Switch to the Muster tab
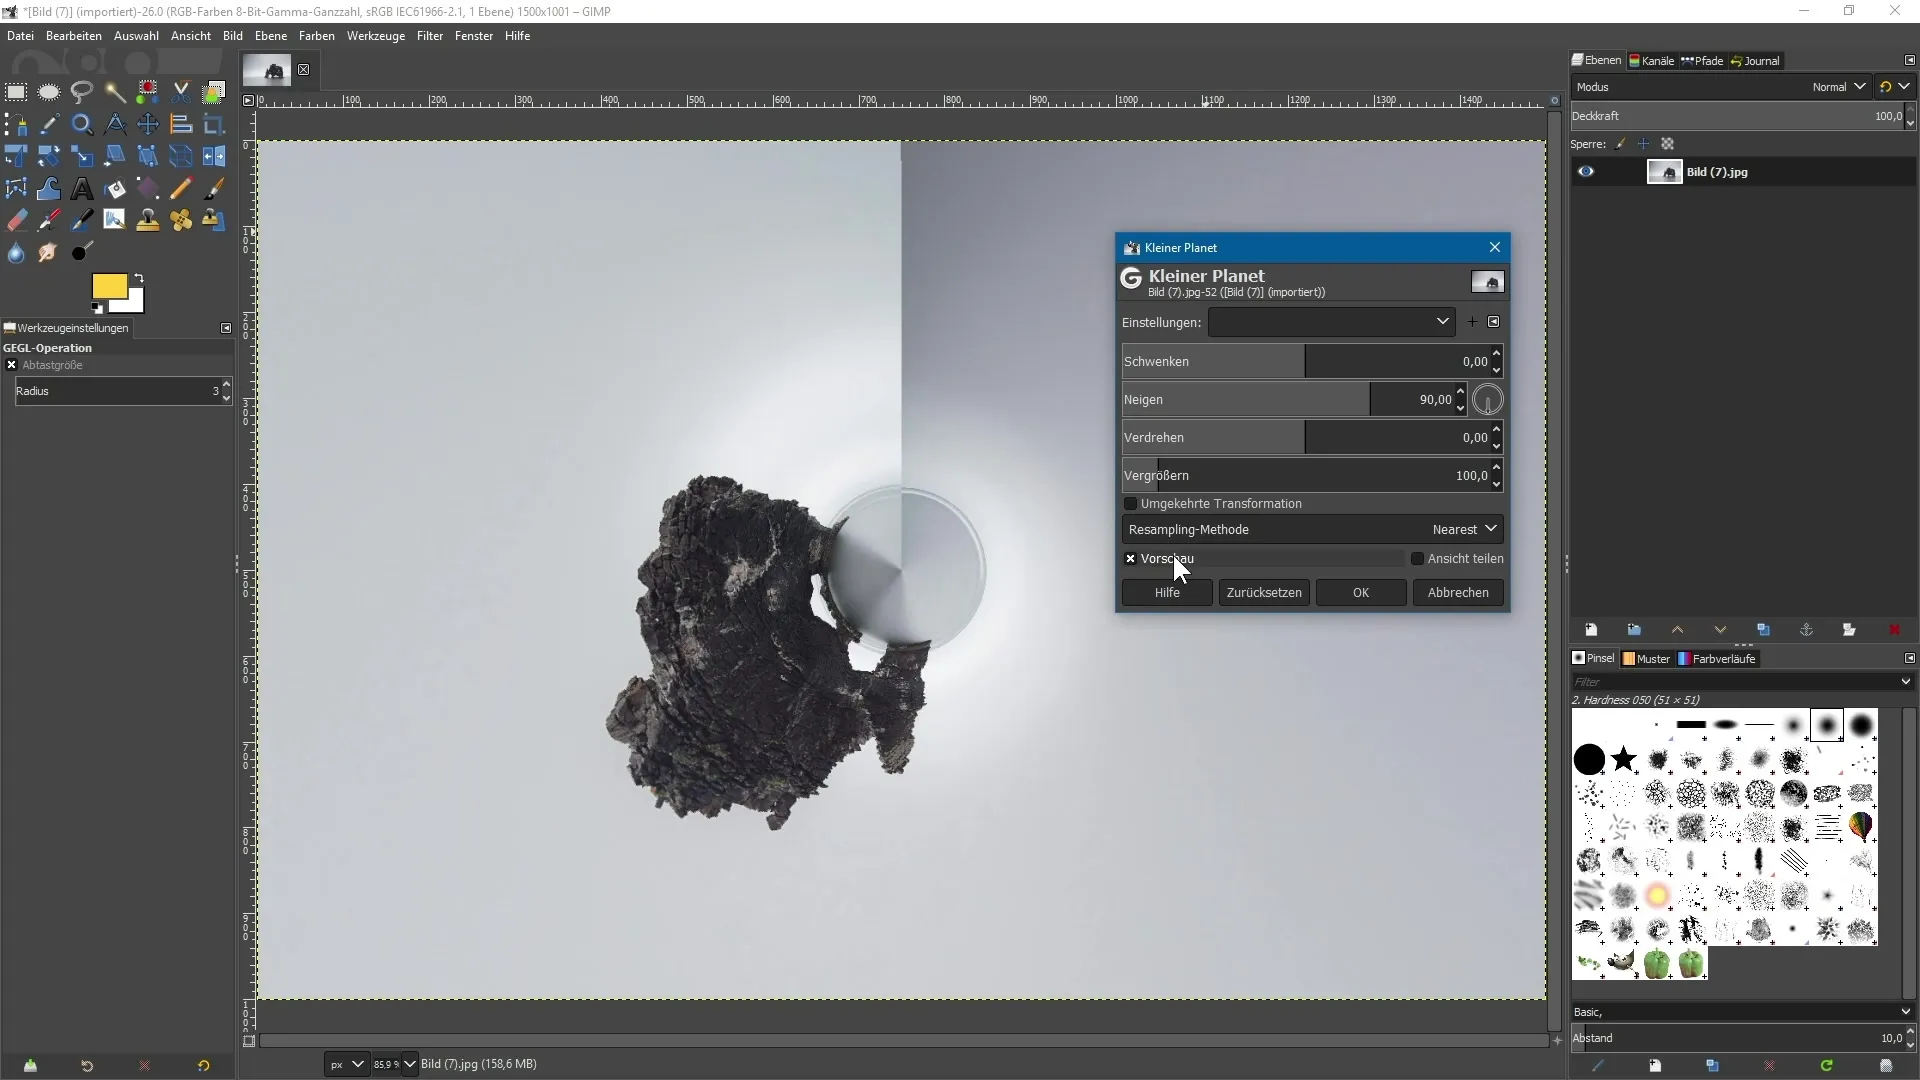Image resolution: width=1920 pixels, height=1080 pixels. click(1646, 659)
